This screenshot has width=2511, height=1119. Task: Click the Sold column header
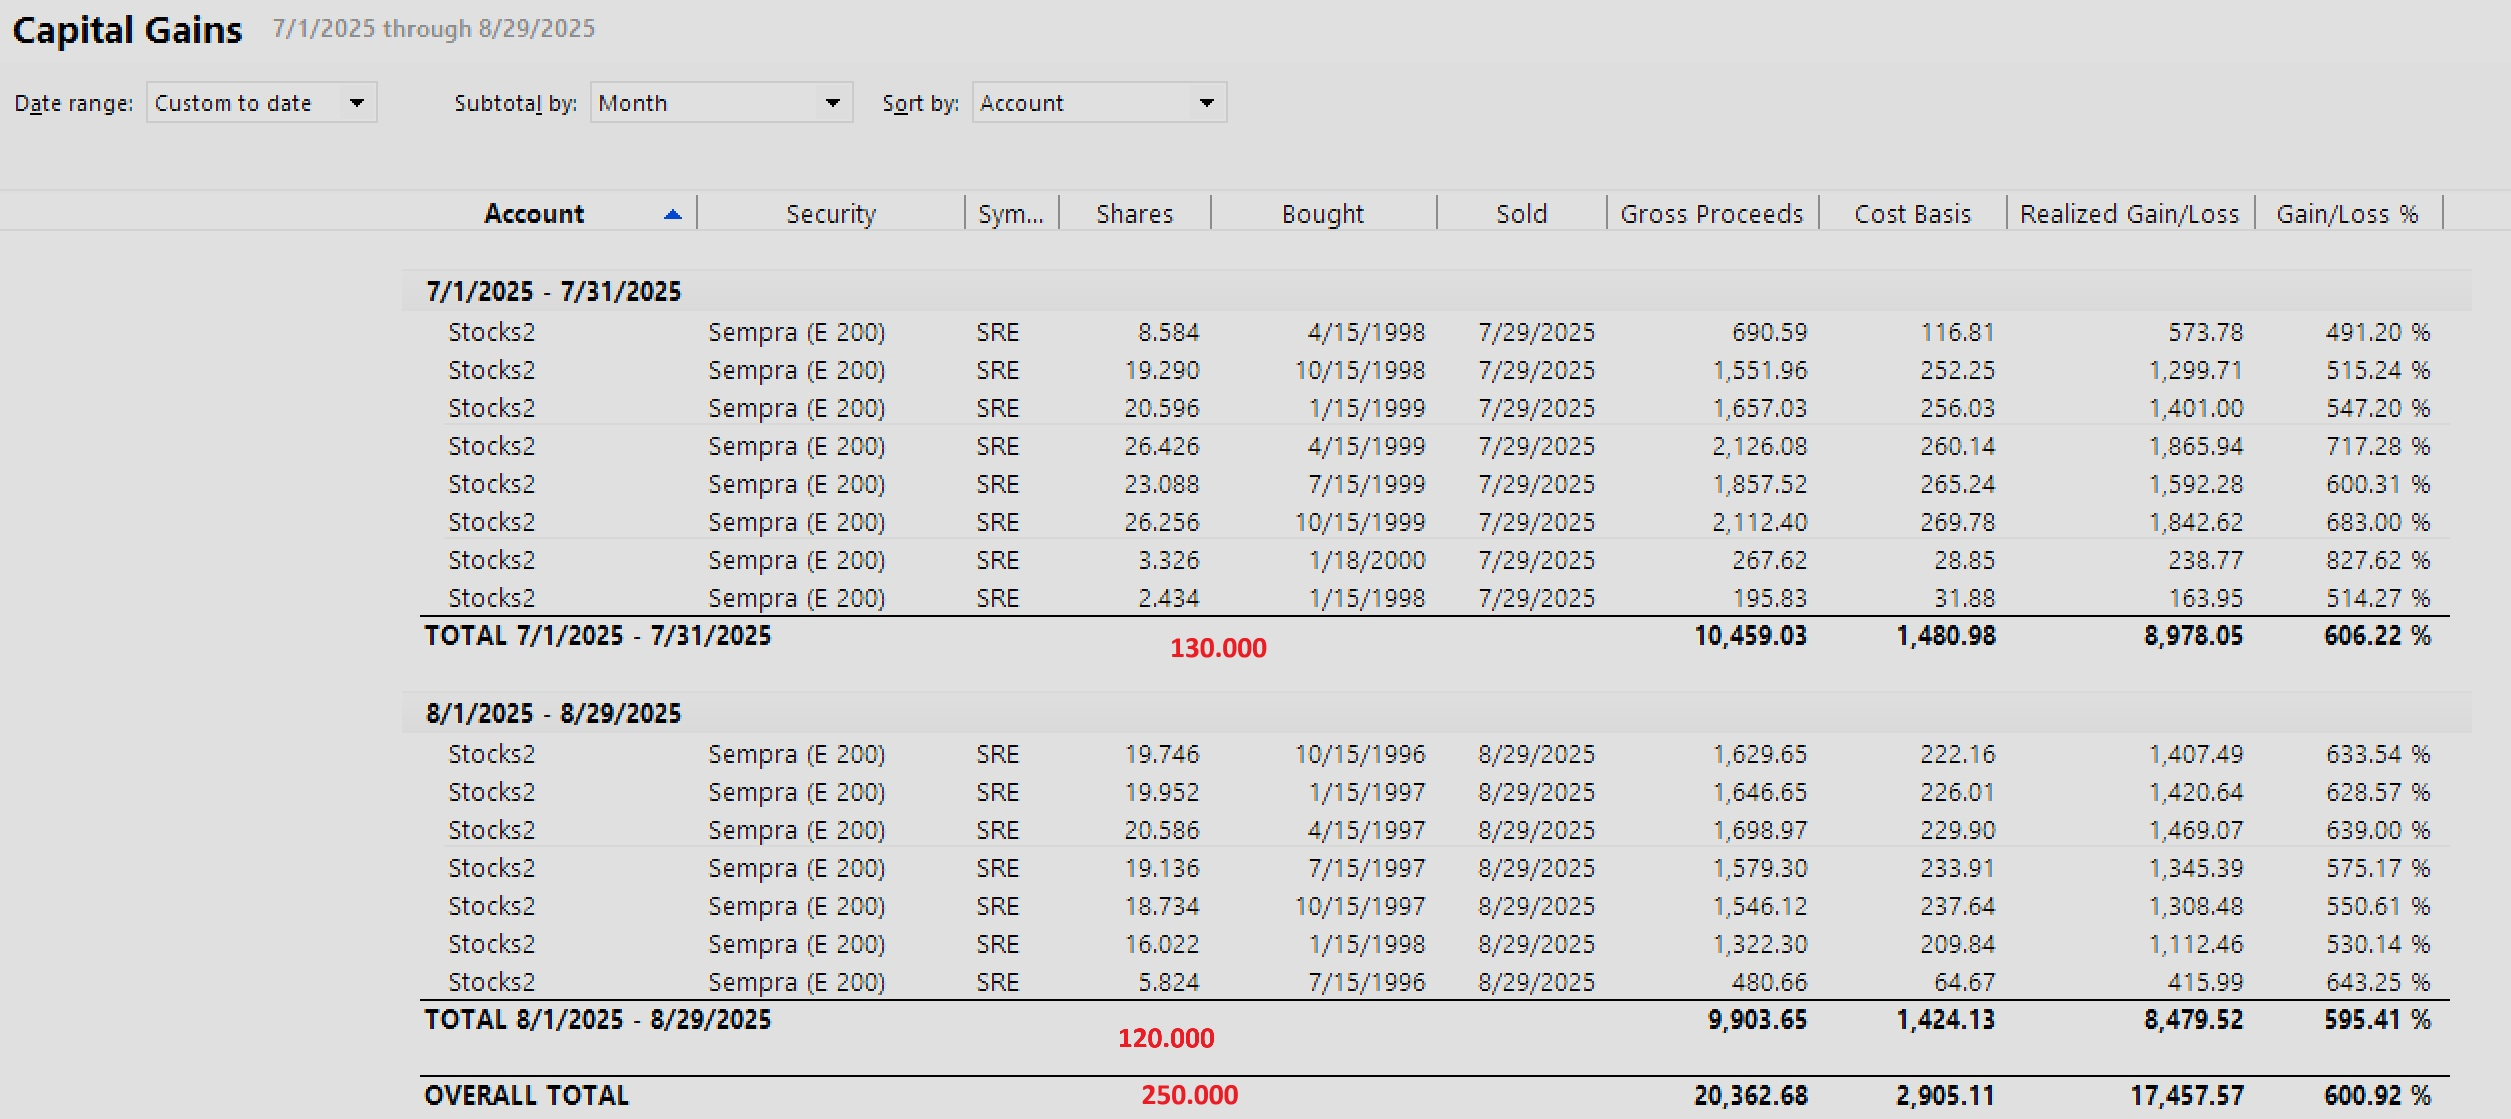[1521, 214]
